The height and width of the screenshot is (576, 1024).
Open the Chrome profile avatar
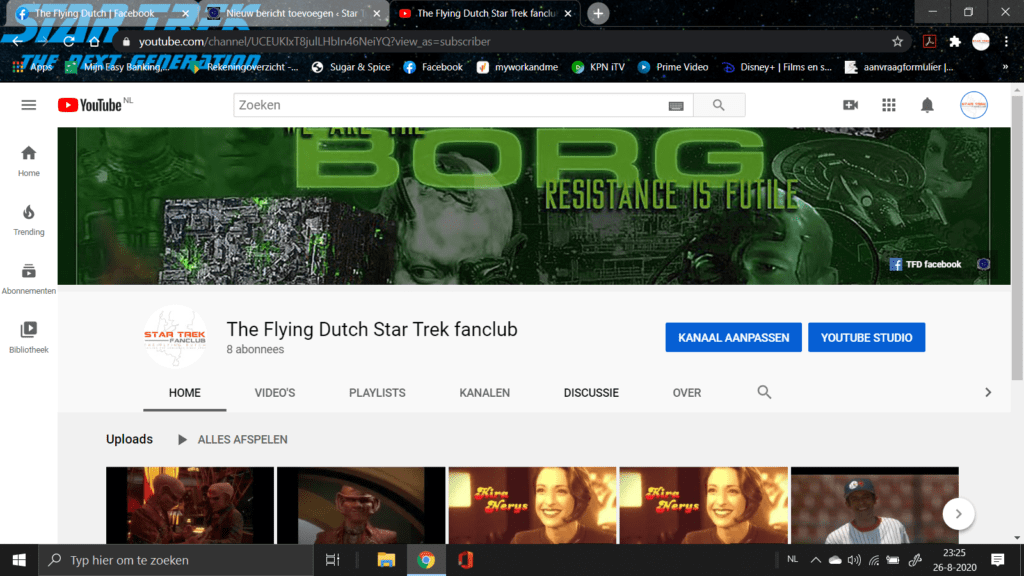tap(981, 42)
